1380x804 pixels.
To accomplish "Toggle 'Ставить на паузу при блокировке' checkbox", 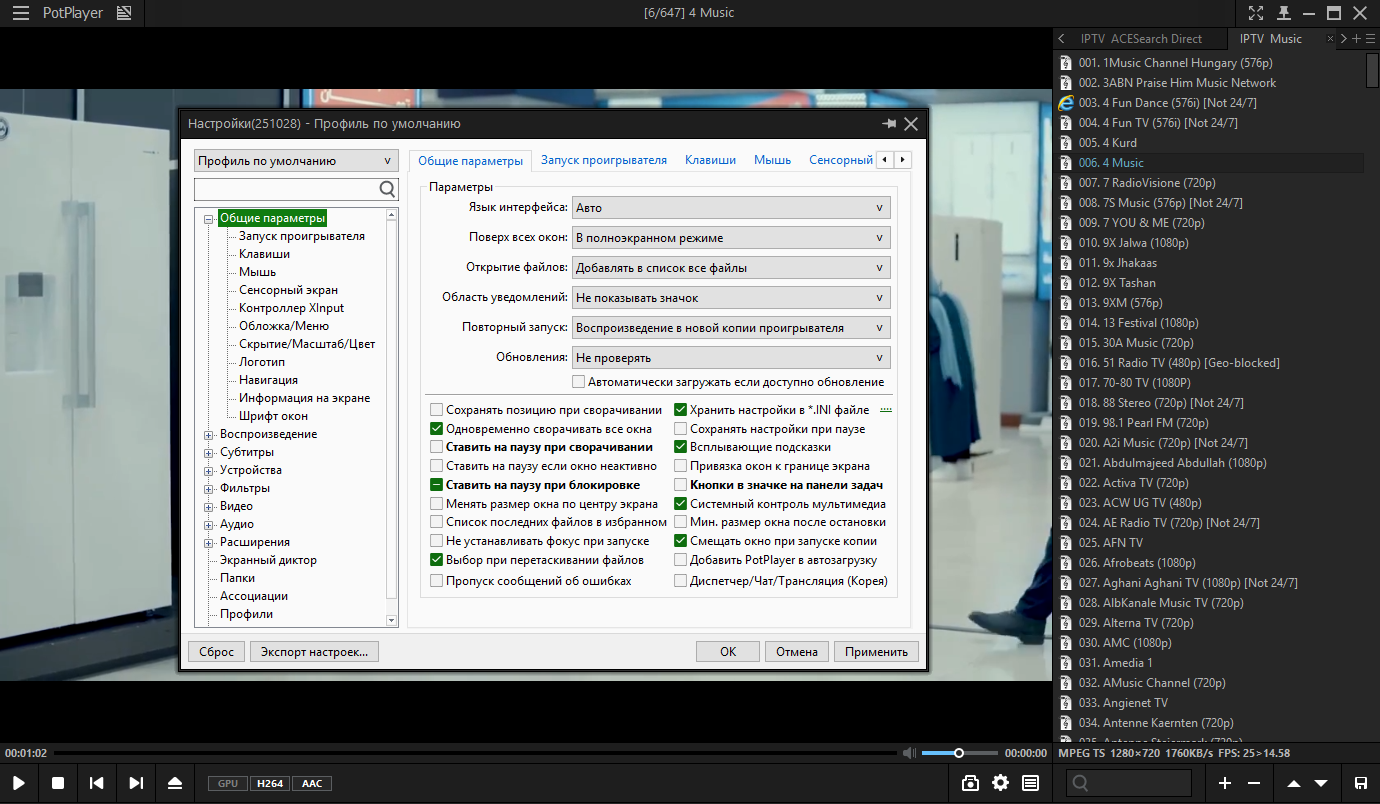I will (x=437, y=485).
